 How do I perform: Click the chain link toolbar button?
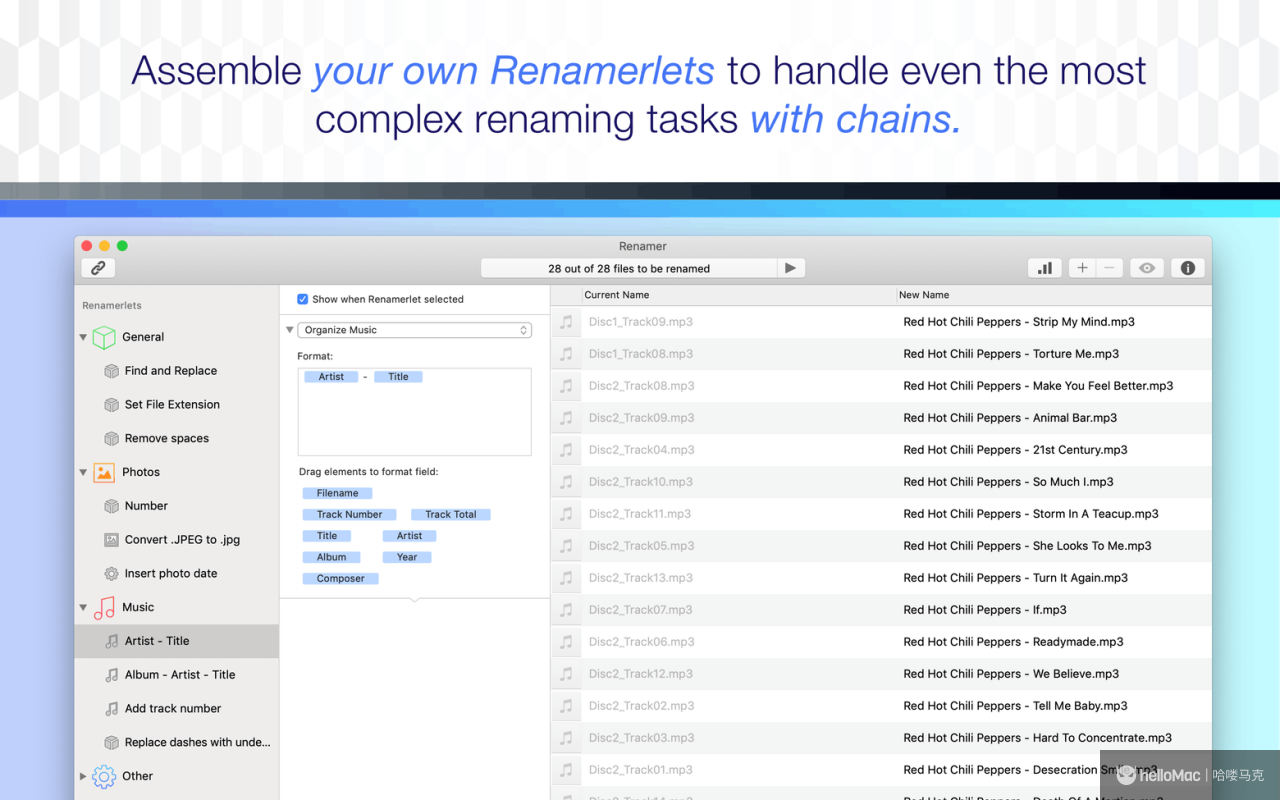pyautogui.click(x=98, y=268)
